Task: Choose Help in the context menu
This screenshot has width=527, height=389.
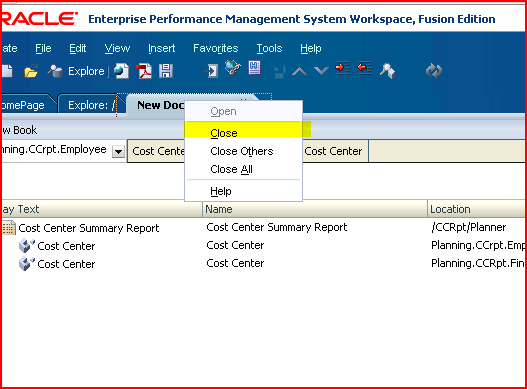Action: click(x=244, y=191)
